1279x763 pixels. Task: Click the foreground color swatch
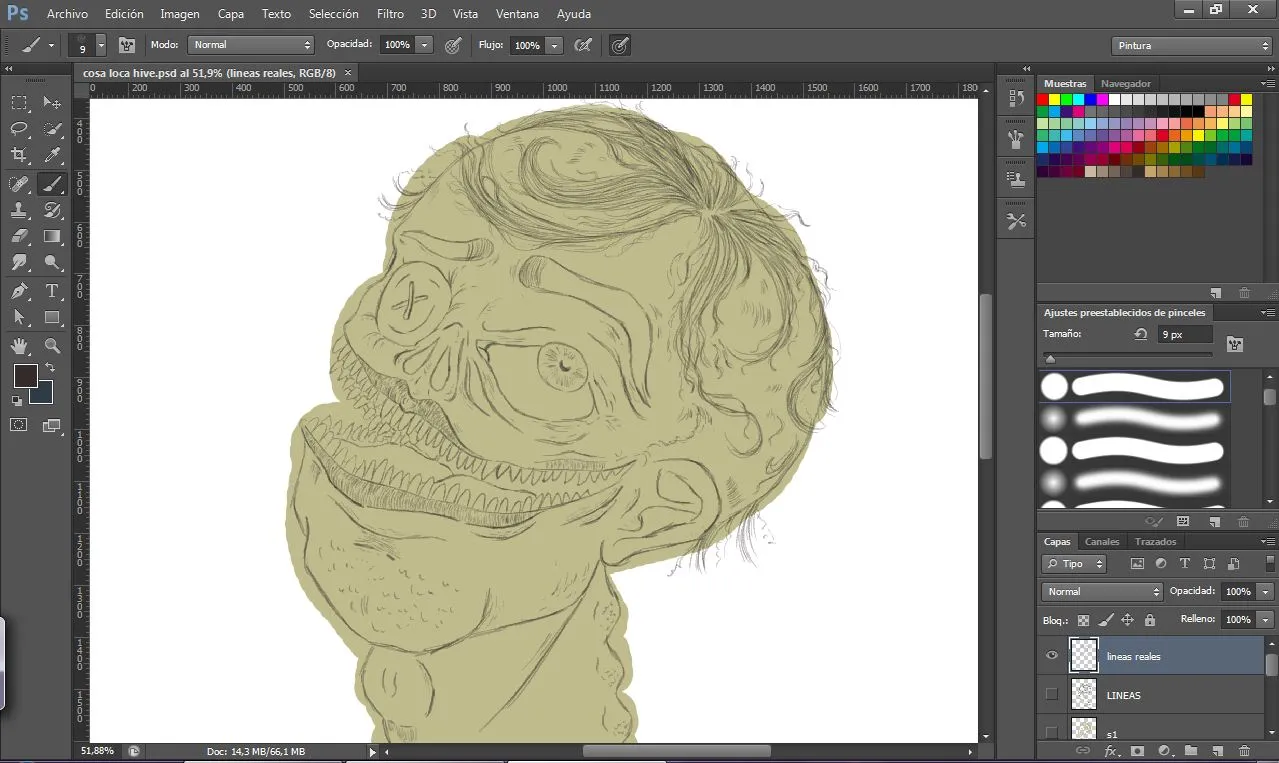[x=25, y=376]
